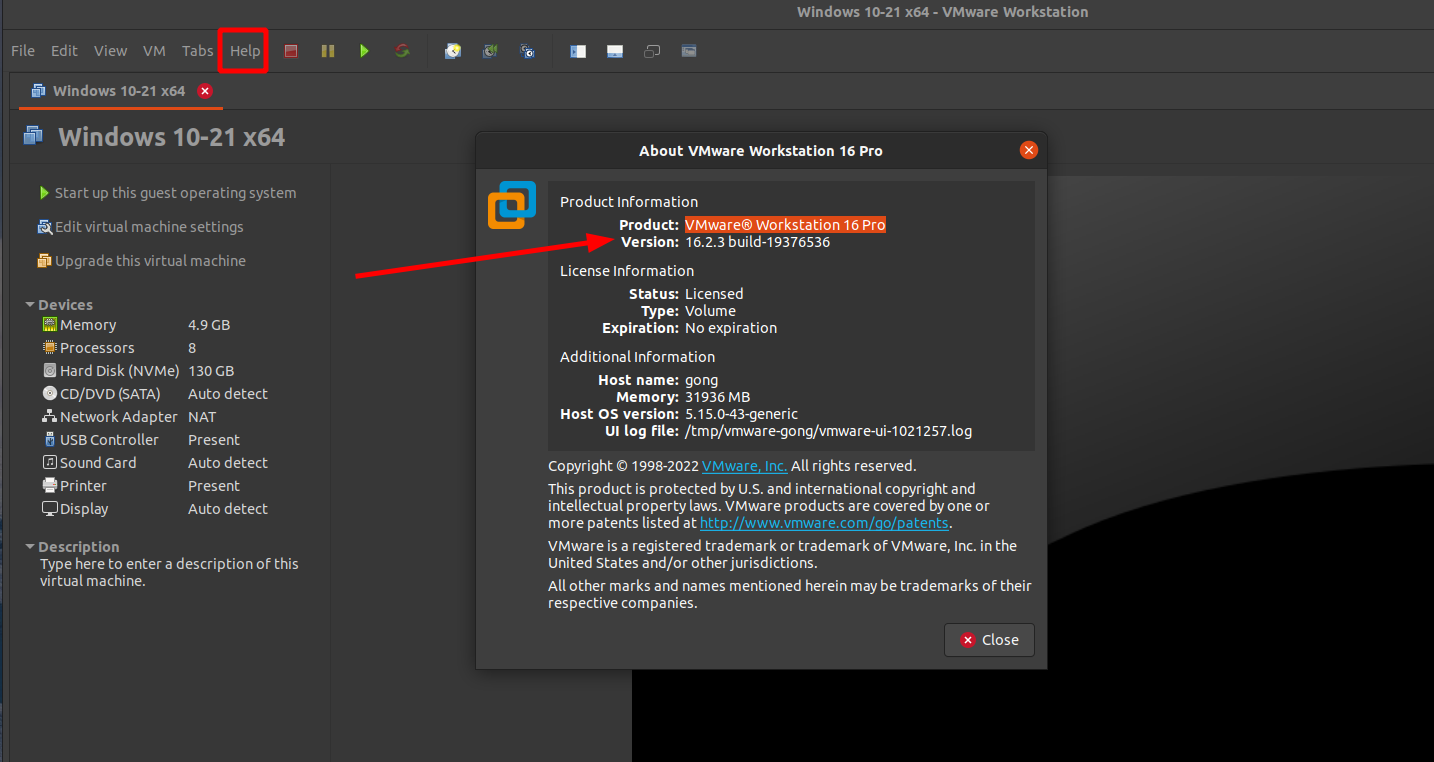Close the Windows 10-21 x64 tab
The width and height of the screenshot is (1434, 762).
[205, 91]
